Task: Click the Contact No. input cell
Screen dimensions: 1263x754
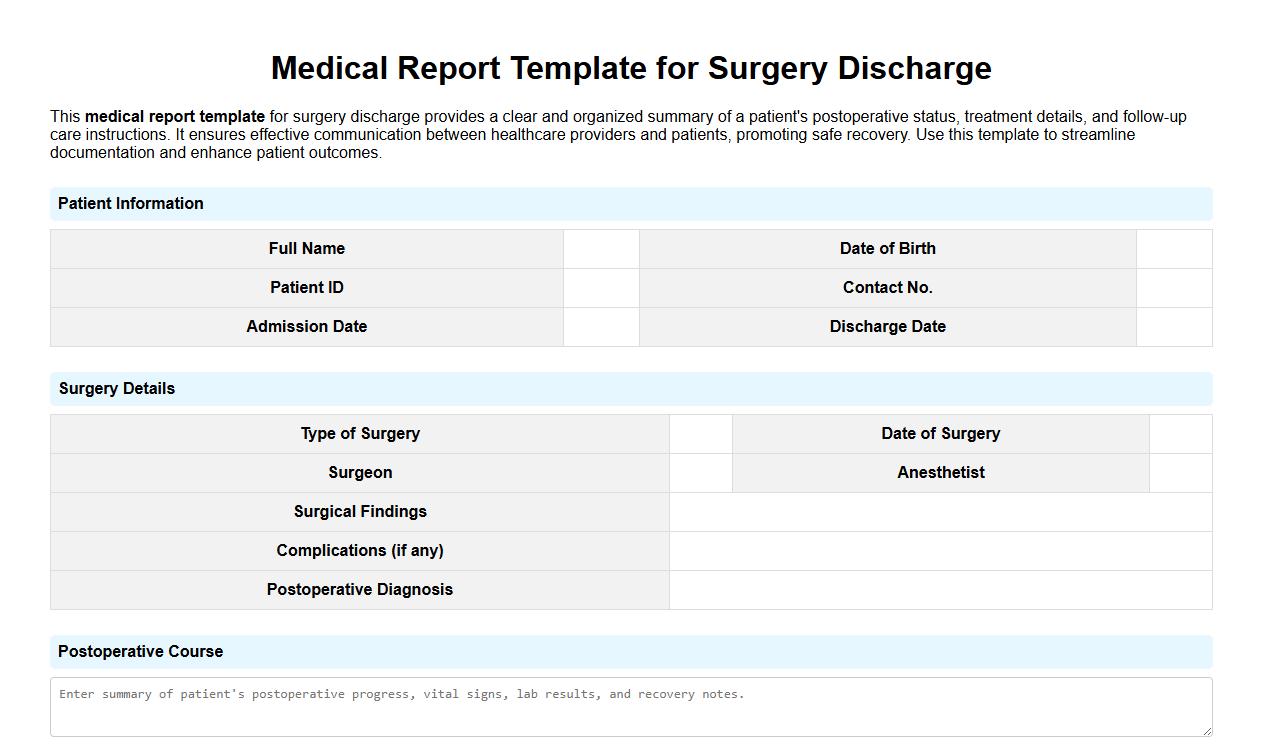Action: (x=1173, y=287)
